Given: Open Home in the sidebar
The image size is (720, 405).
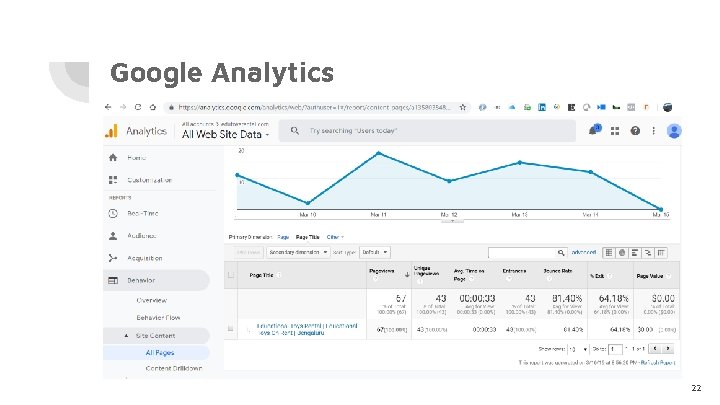Looking at the screenshot, I should 136,158.
